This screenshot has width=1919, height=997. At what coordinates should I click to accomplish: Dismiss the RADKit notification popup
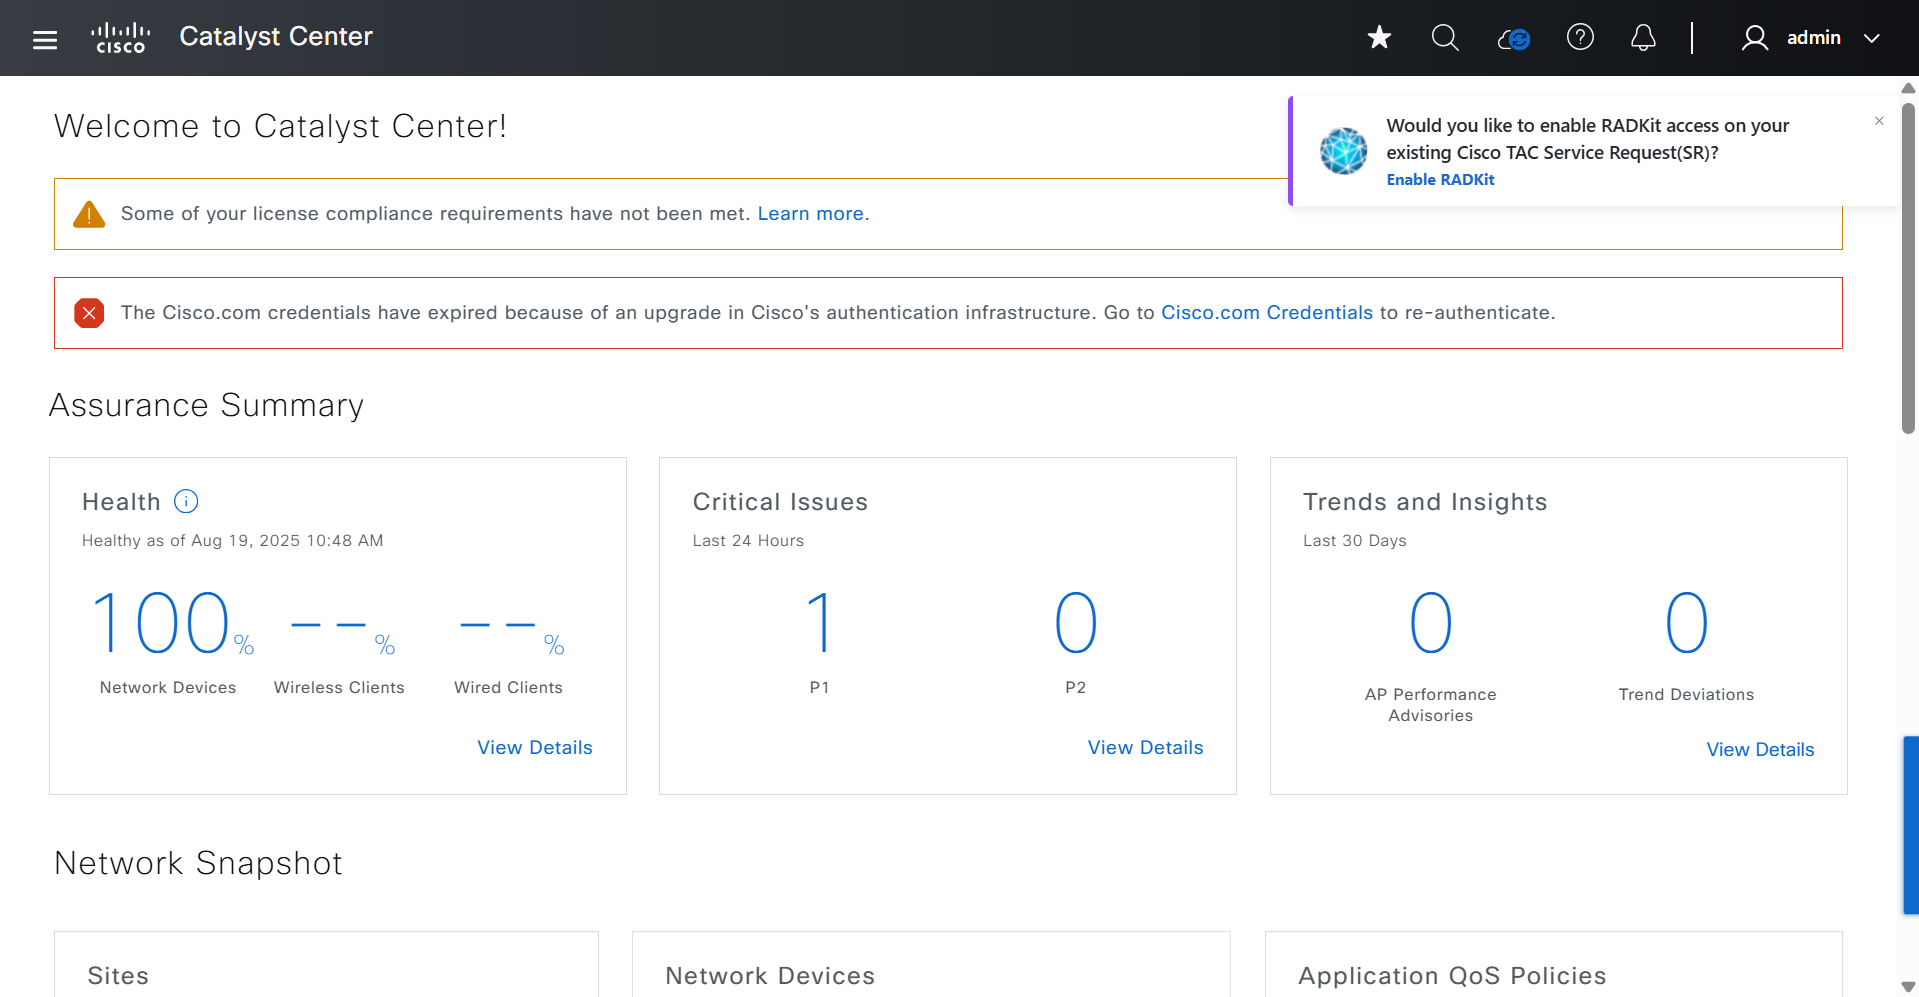1879,121
